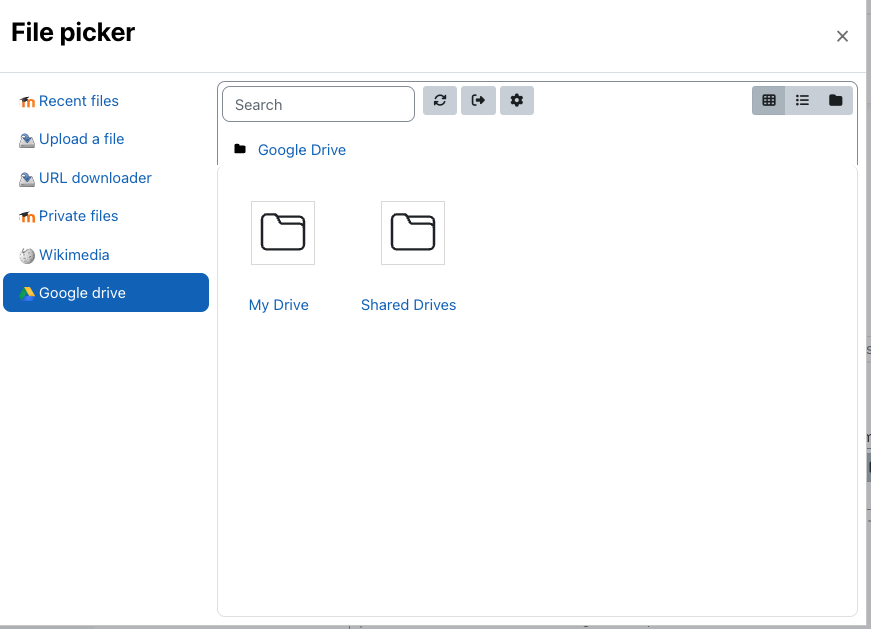Click the Shared Drives label
Image resolution: width=871 pixels, height=629 pixels.
tap(408, 305)
